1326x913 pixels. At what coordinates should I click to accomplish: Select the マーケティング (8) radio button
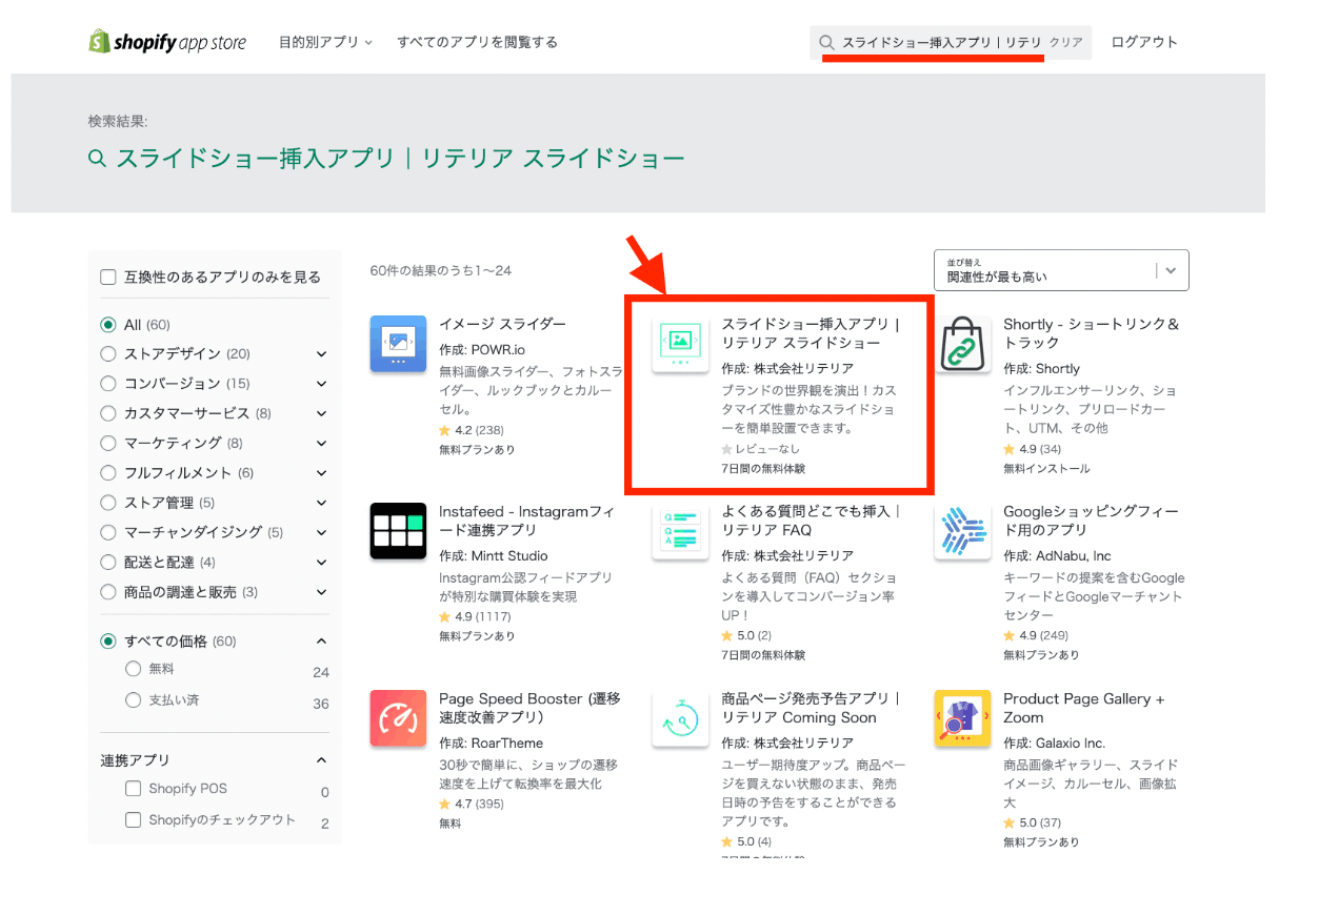(x=108, y=443)
